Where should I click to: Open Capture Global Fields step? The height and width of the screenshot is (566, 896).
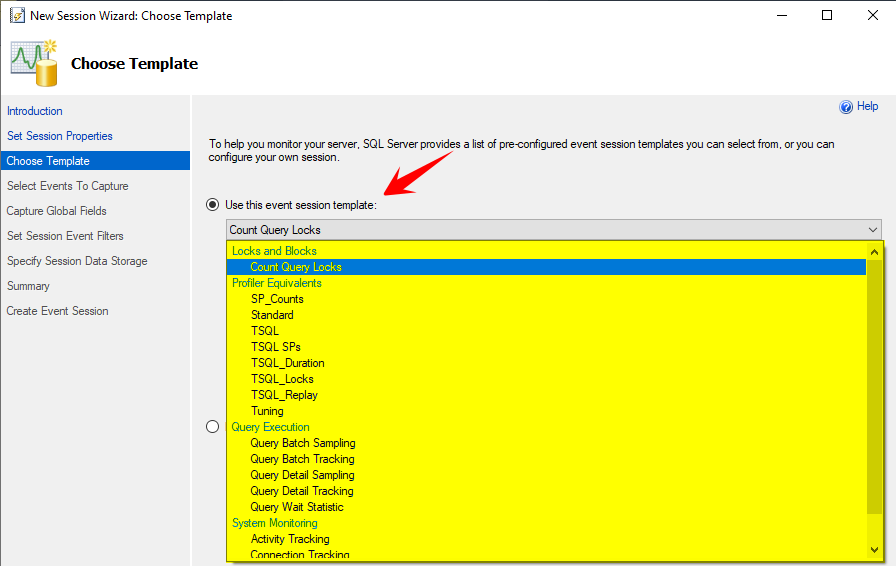[57, 211]
